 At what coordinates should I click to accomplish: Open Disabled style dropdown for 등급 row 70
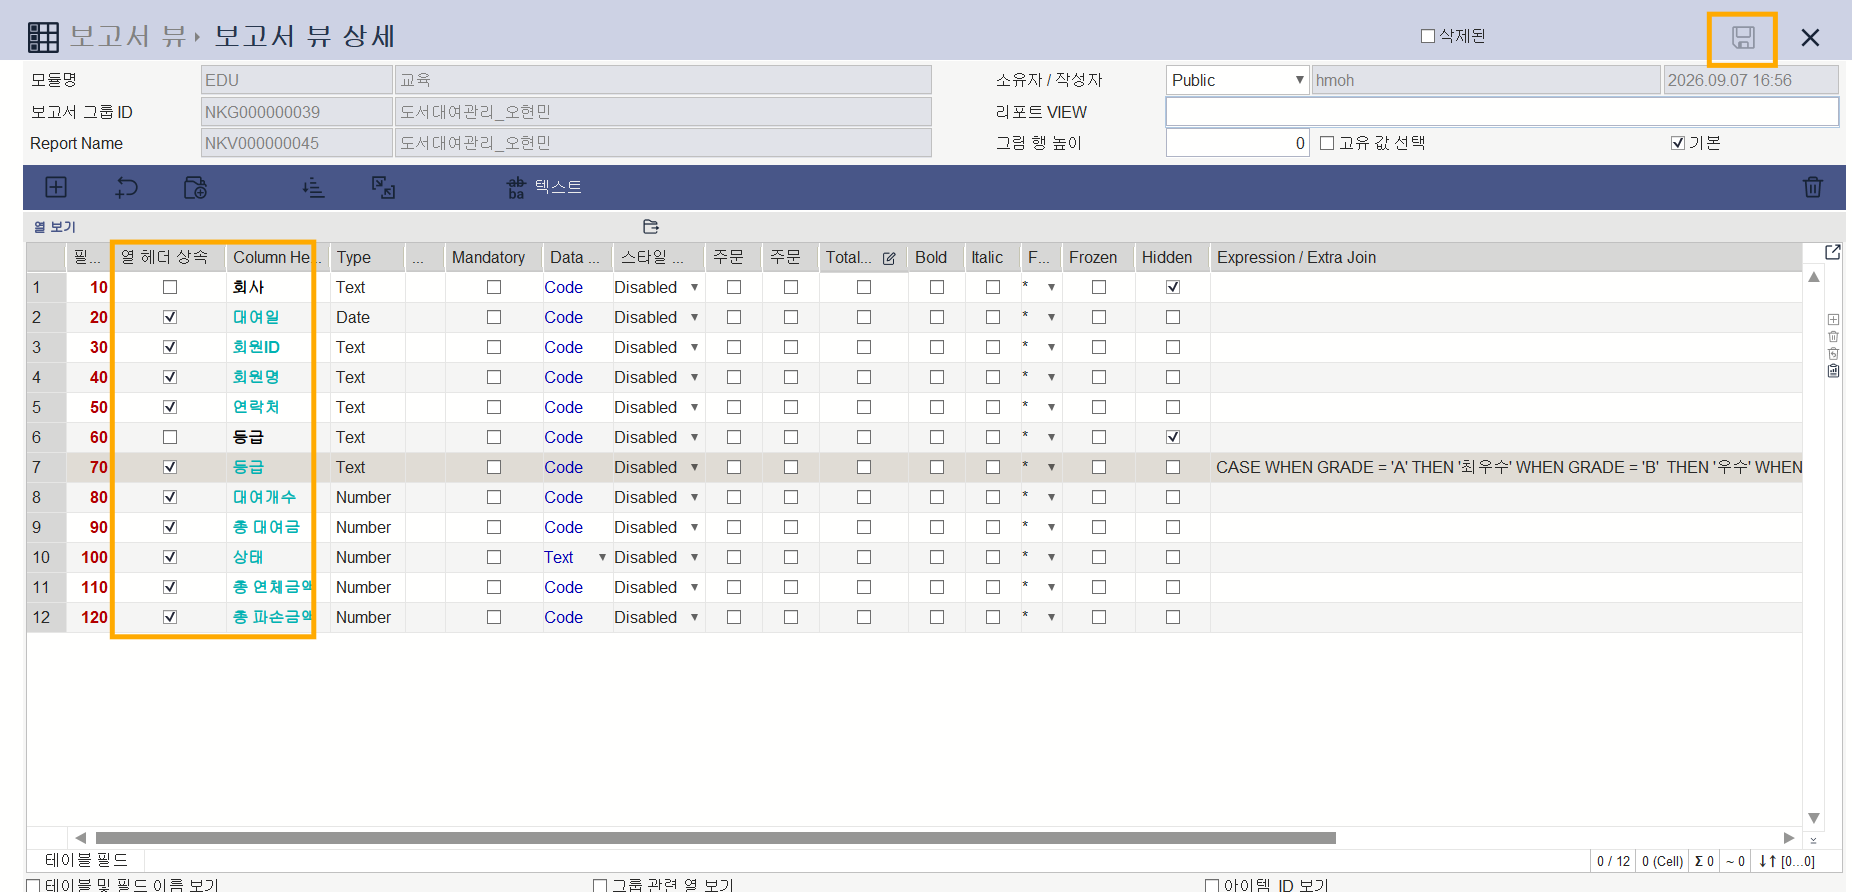pos(694,467)
